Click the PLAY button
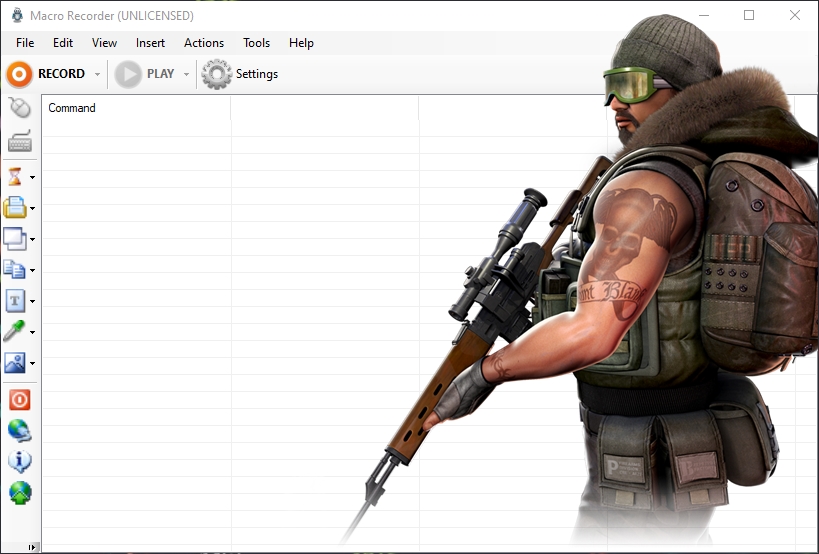The height and width of the screenshot is (554, 819). (145, 74)
